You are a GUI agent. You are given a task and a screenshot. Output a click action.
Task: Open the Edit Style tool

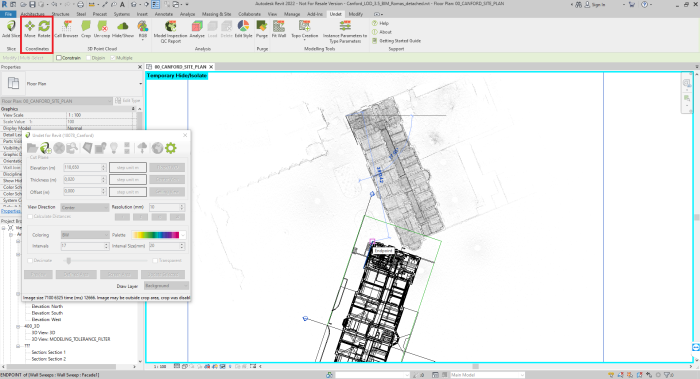click(243, 29)
